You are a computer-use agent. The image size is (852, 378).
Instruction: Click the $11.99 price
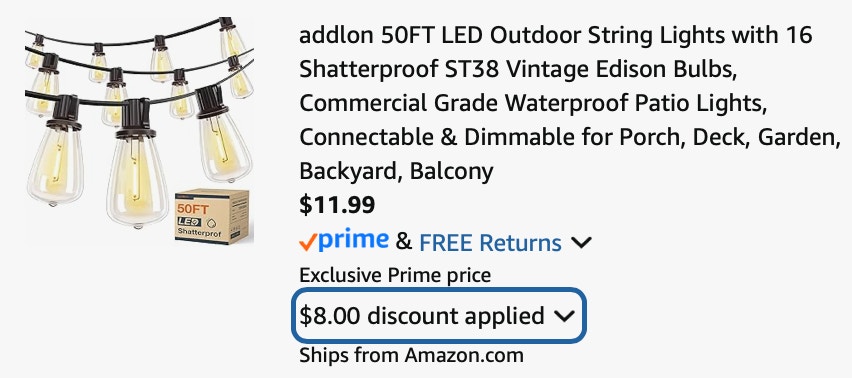coord(337,205)
